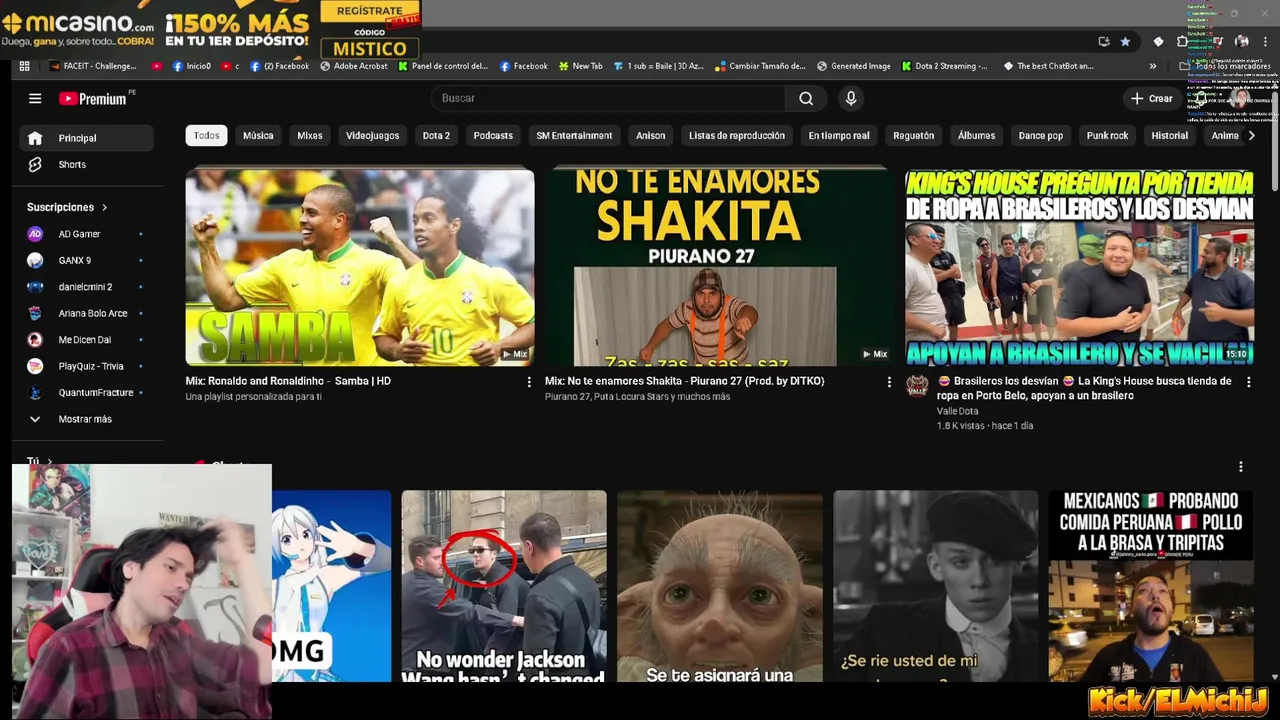Open the anime girl OMG short
Image resolution: width=1280 pixels, height=720 pixels.
331,586
